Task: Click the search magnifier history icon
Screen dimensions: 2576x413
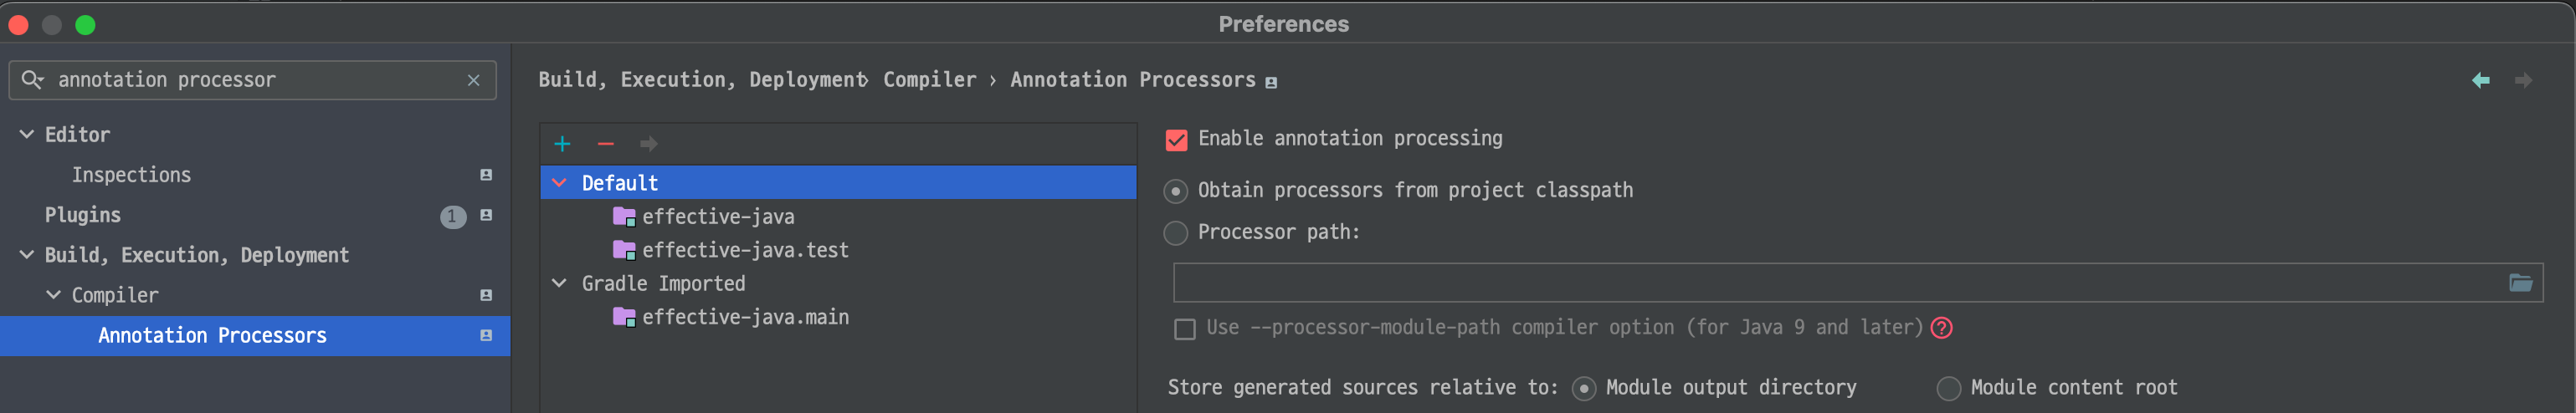Action: (32, 80)
